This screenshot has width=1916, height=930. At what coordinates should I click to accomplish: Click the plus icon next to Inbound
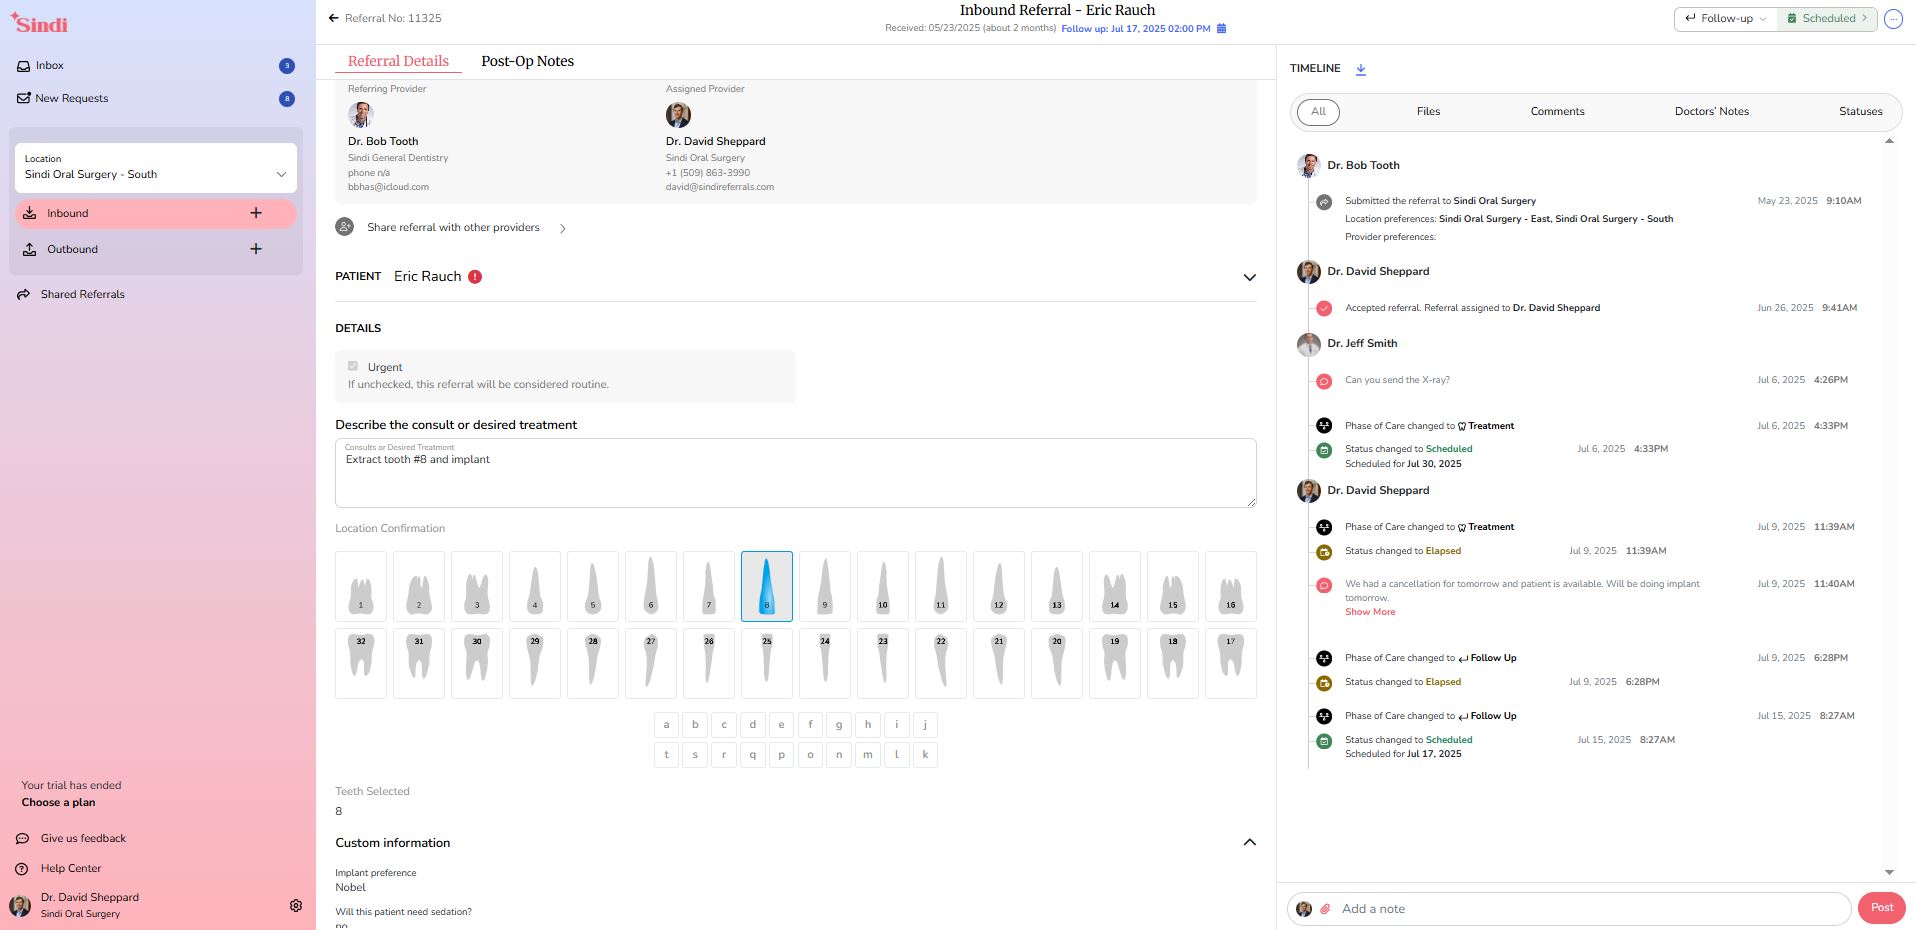tap(256, 213)
